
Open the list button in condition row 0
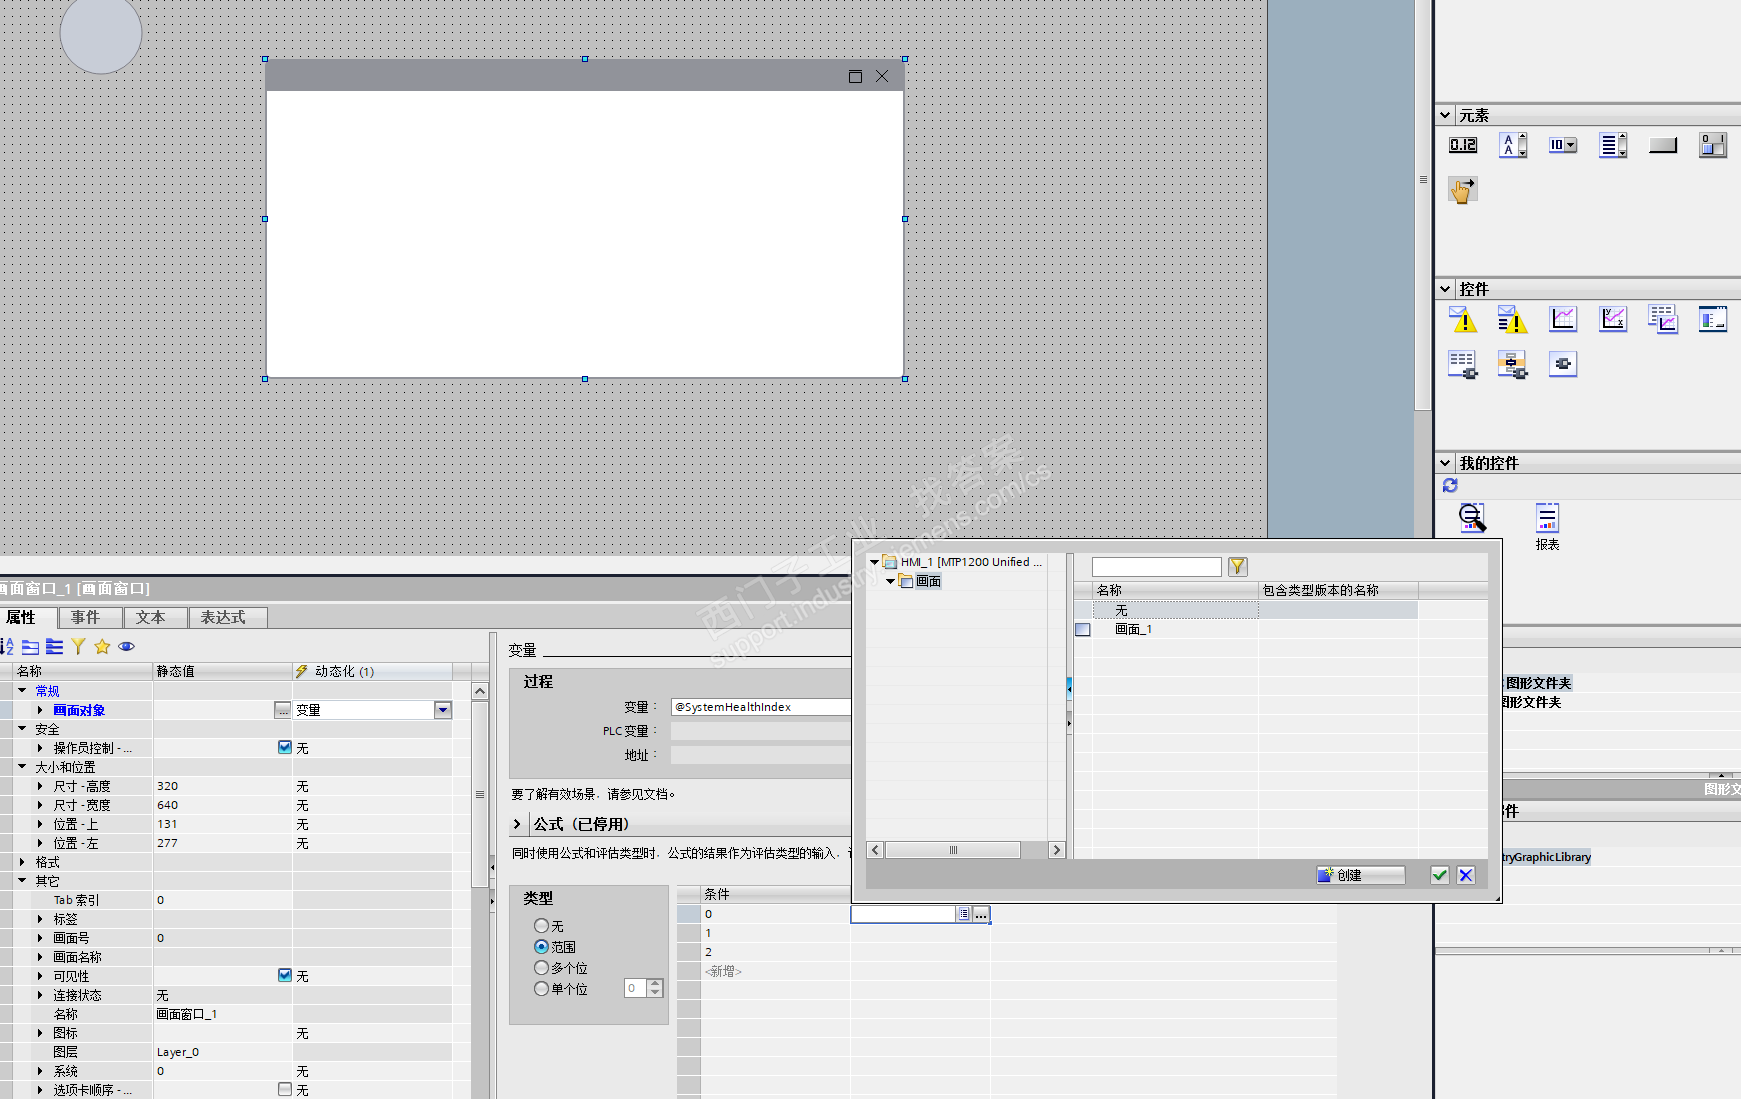(x=963, y=914)
